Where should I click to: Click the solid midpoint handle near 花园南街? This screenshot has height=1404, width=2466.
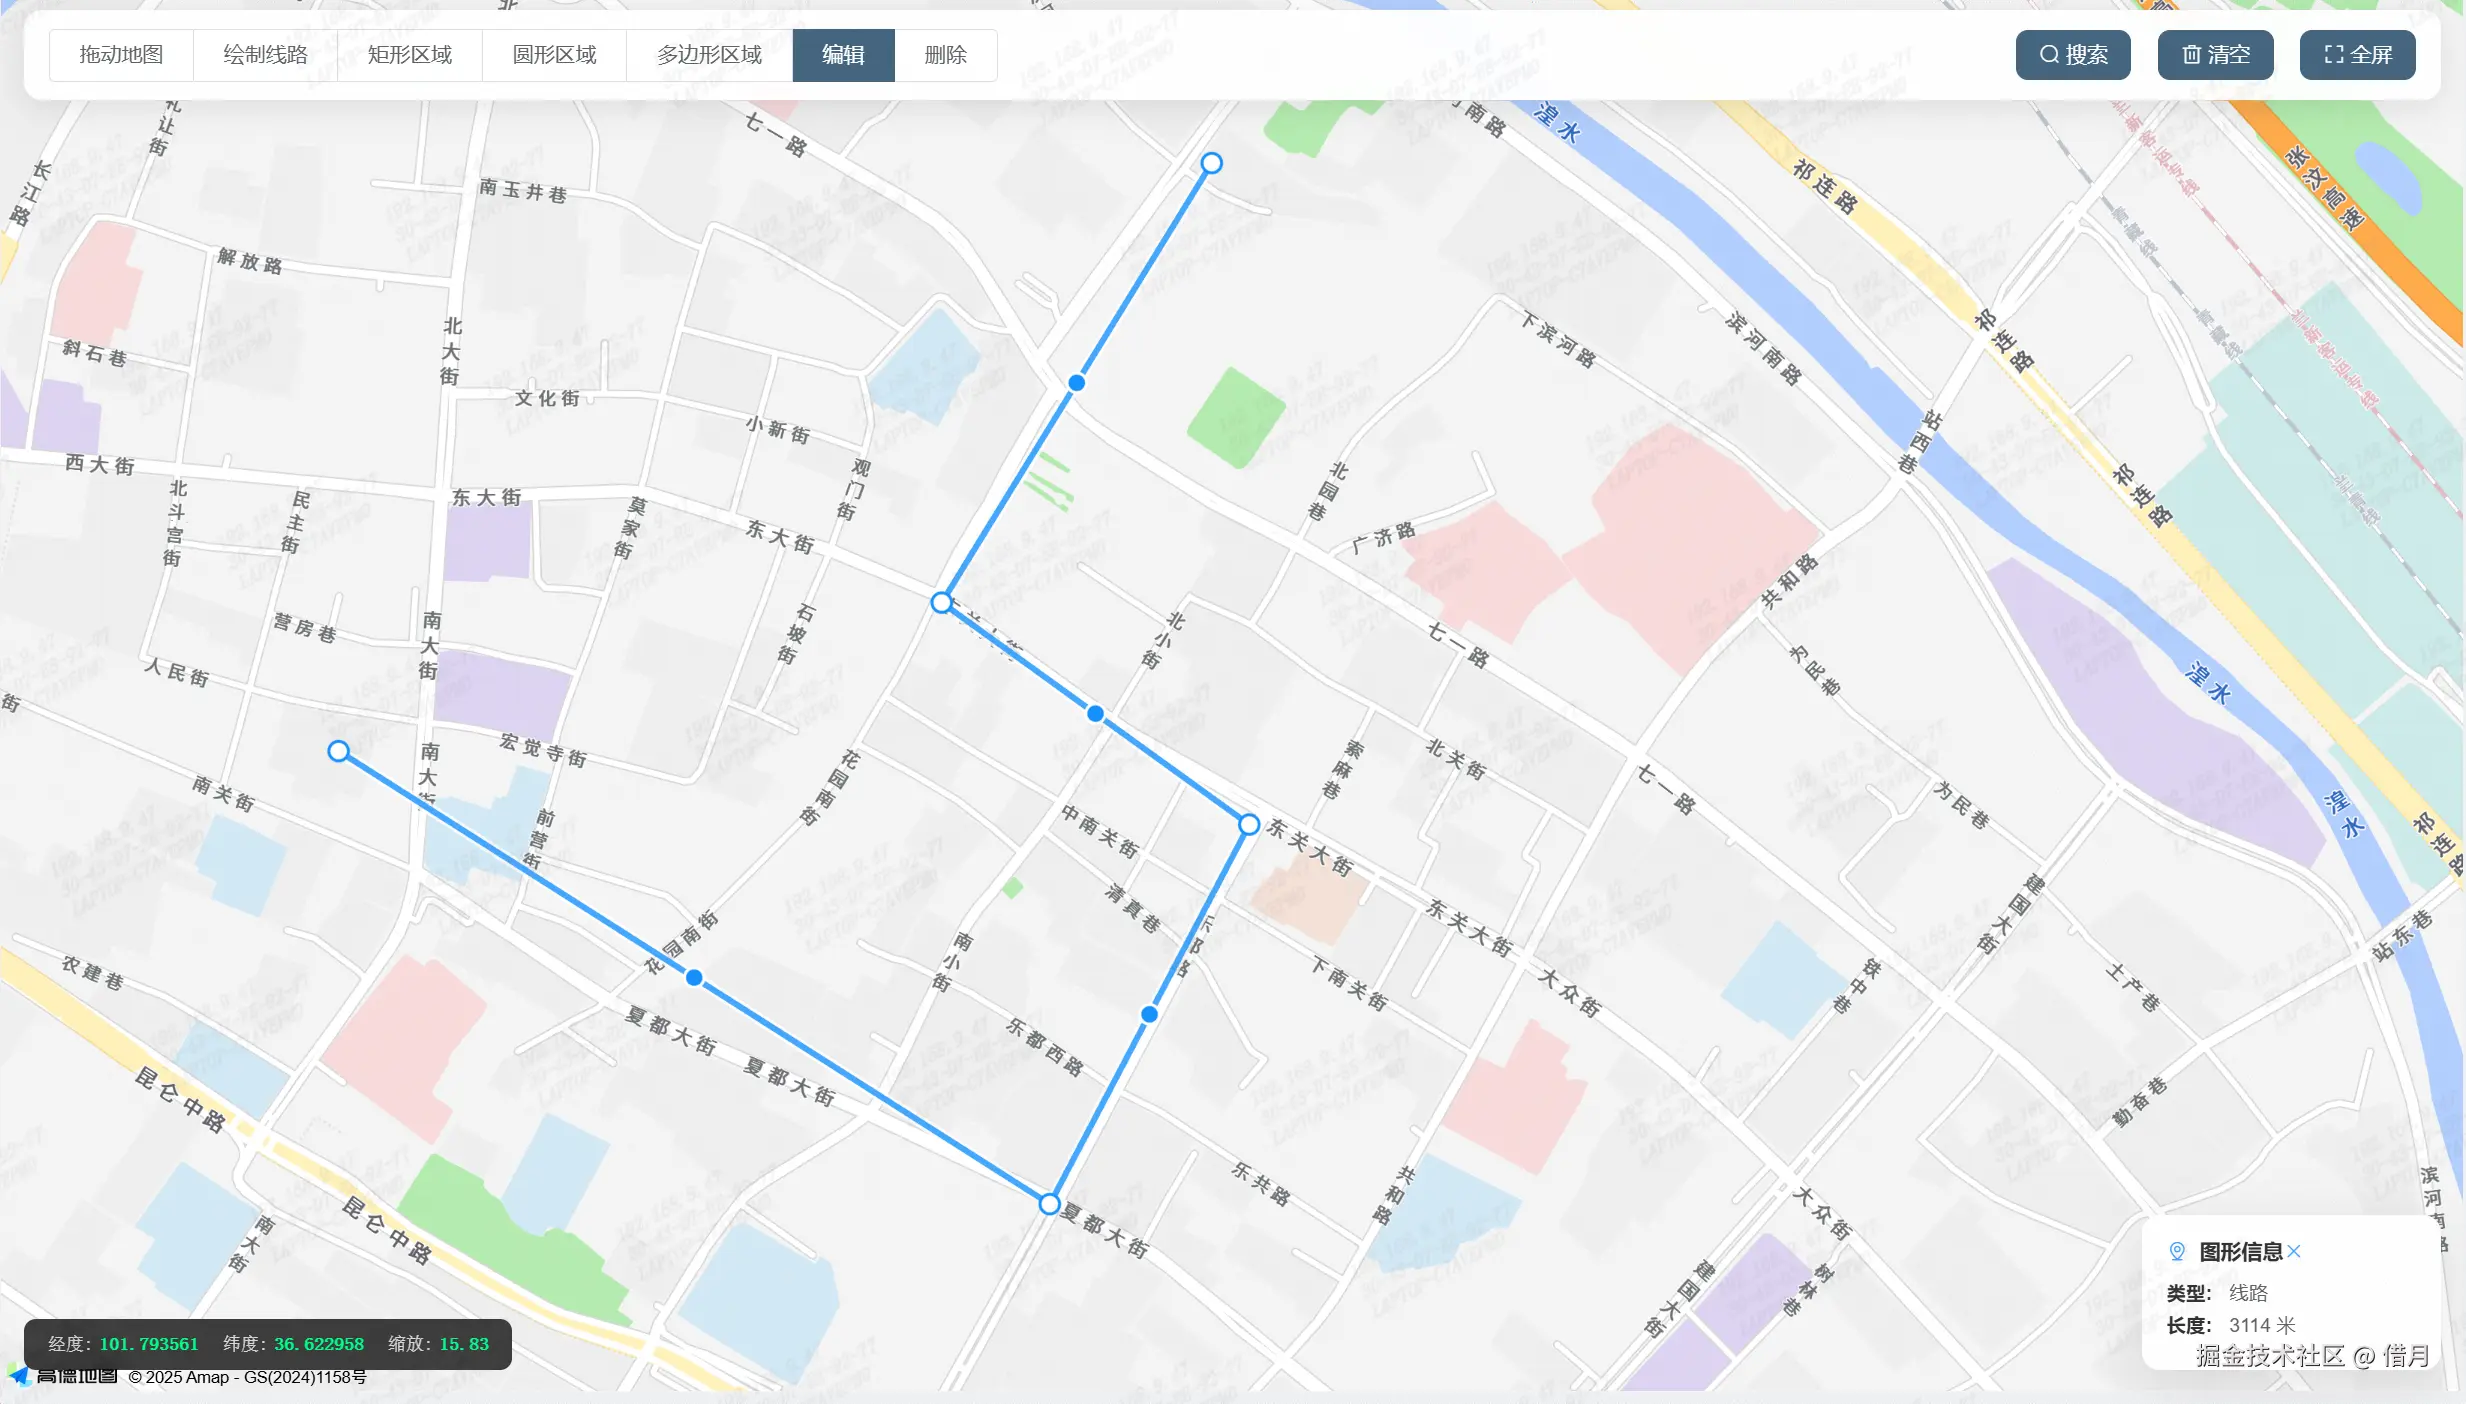click(694, 978)
